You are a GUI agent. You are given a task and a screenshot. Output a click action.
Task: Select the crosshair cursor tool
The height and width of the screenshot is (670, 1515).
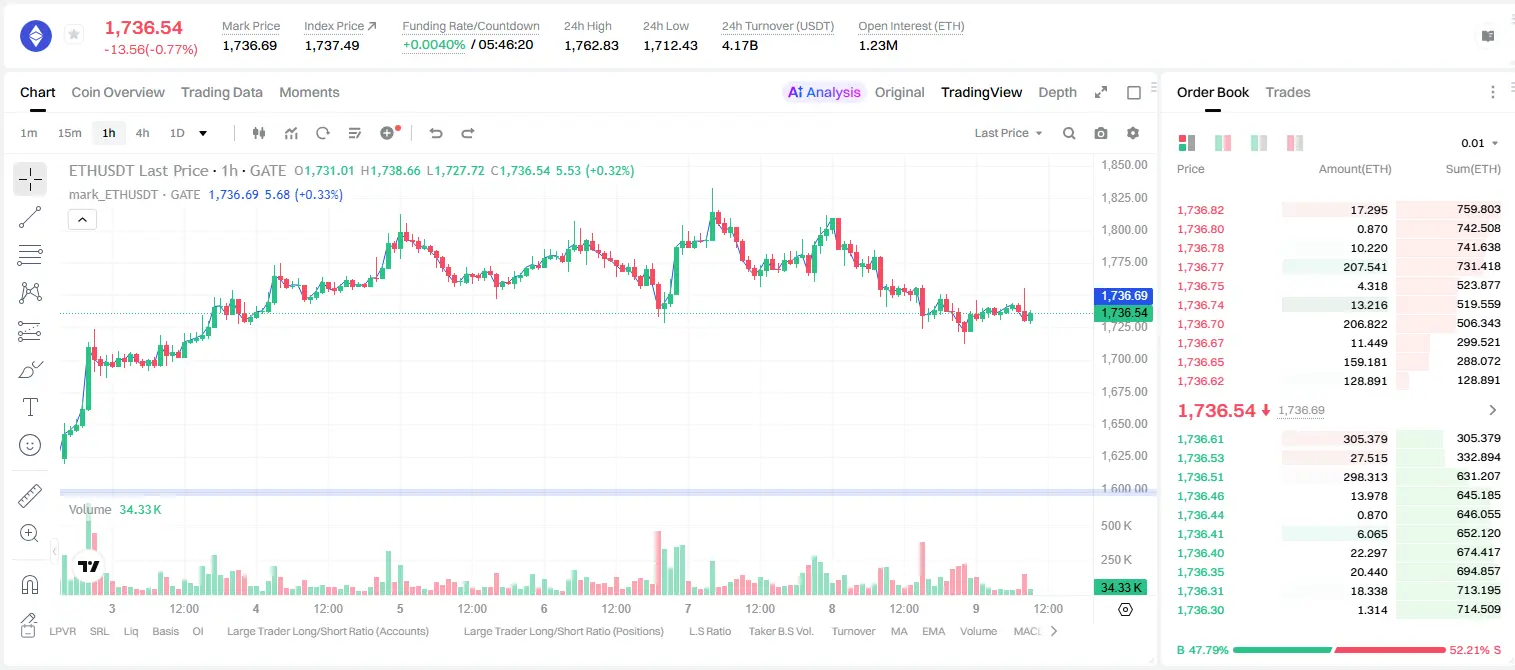[30, 179]
